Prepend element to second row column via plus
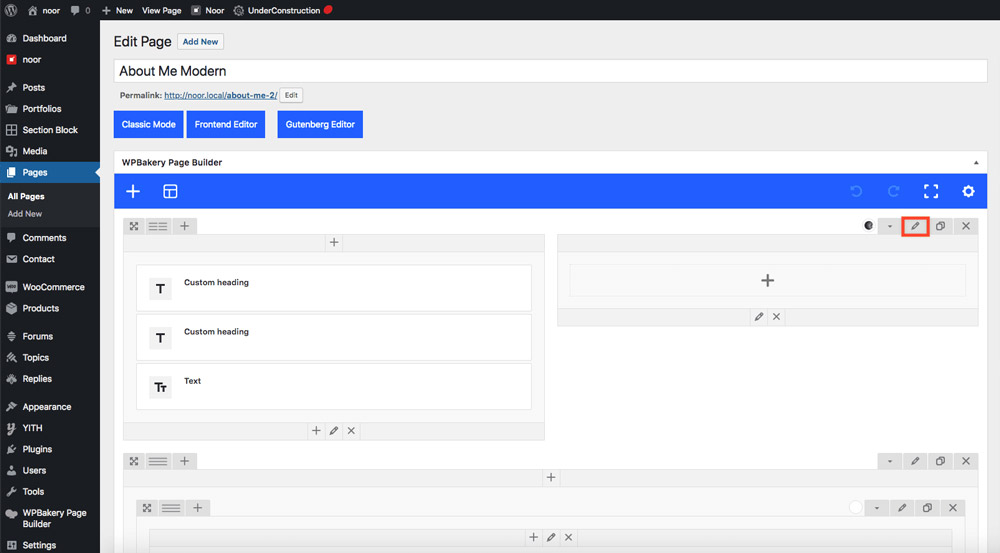1000x553 pixels. 551,477
